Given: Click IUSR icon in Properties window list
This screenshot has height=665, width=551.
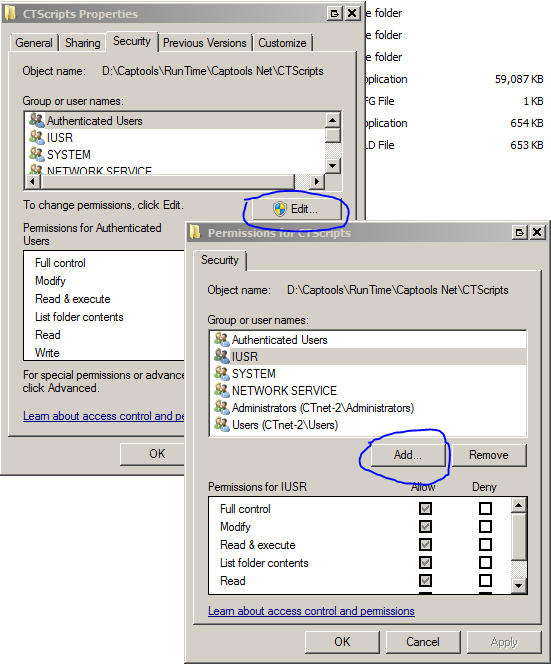Looking at the screenshot, I should 37,137.
